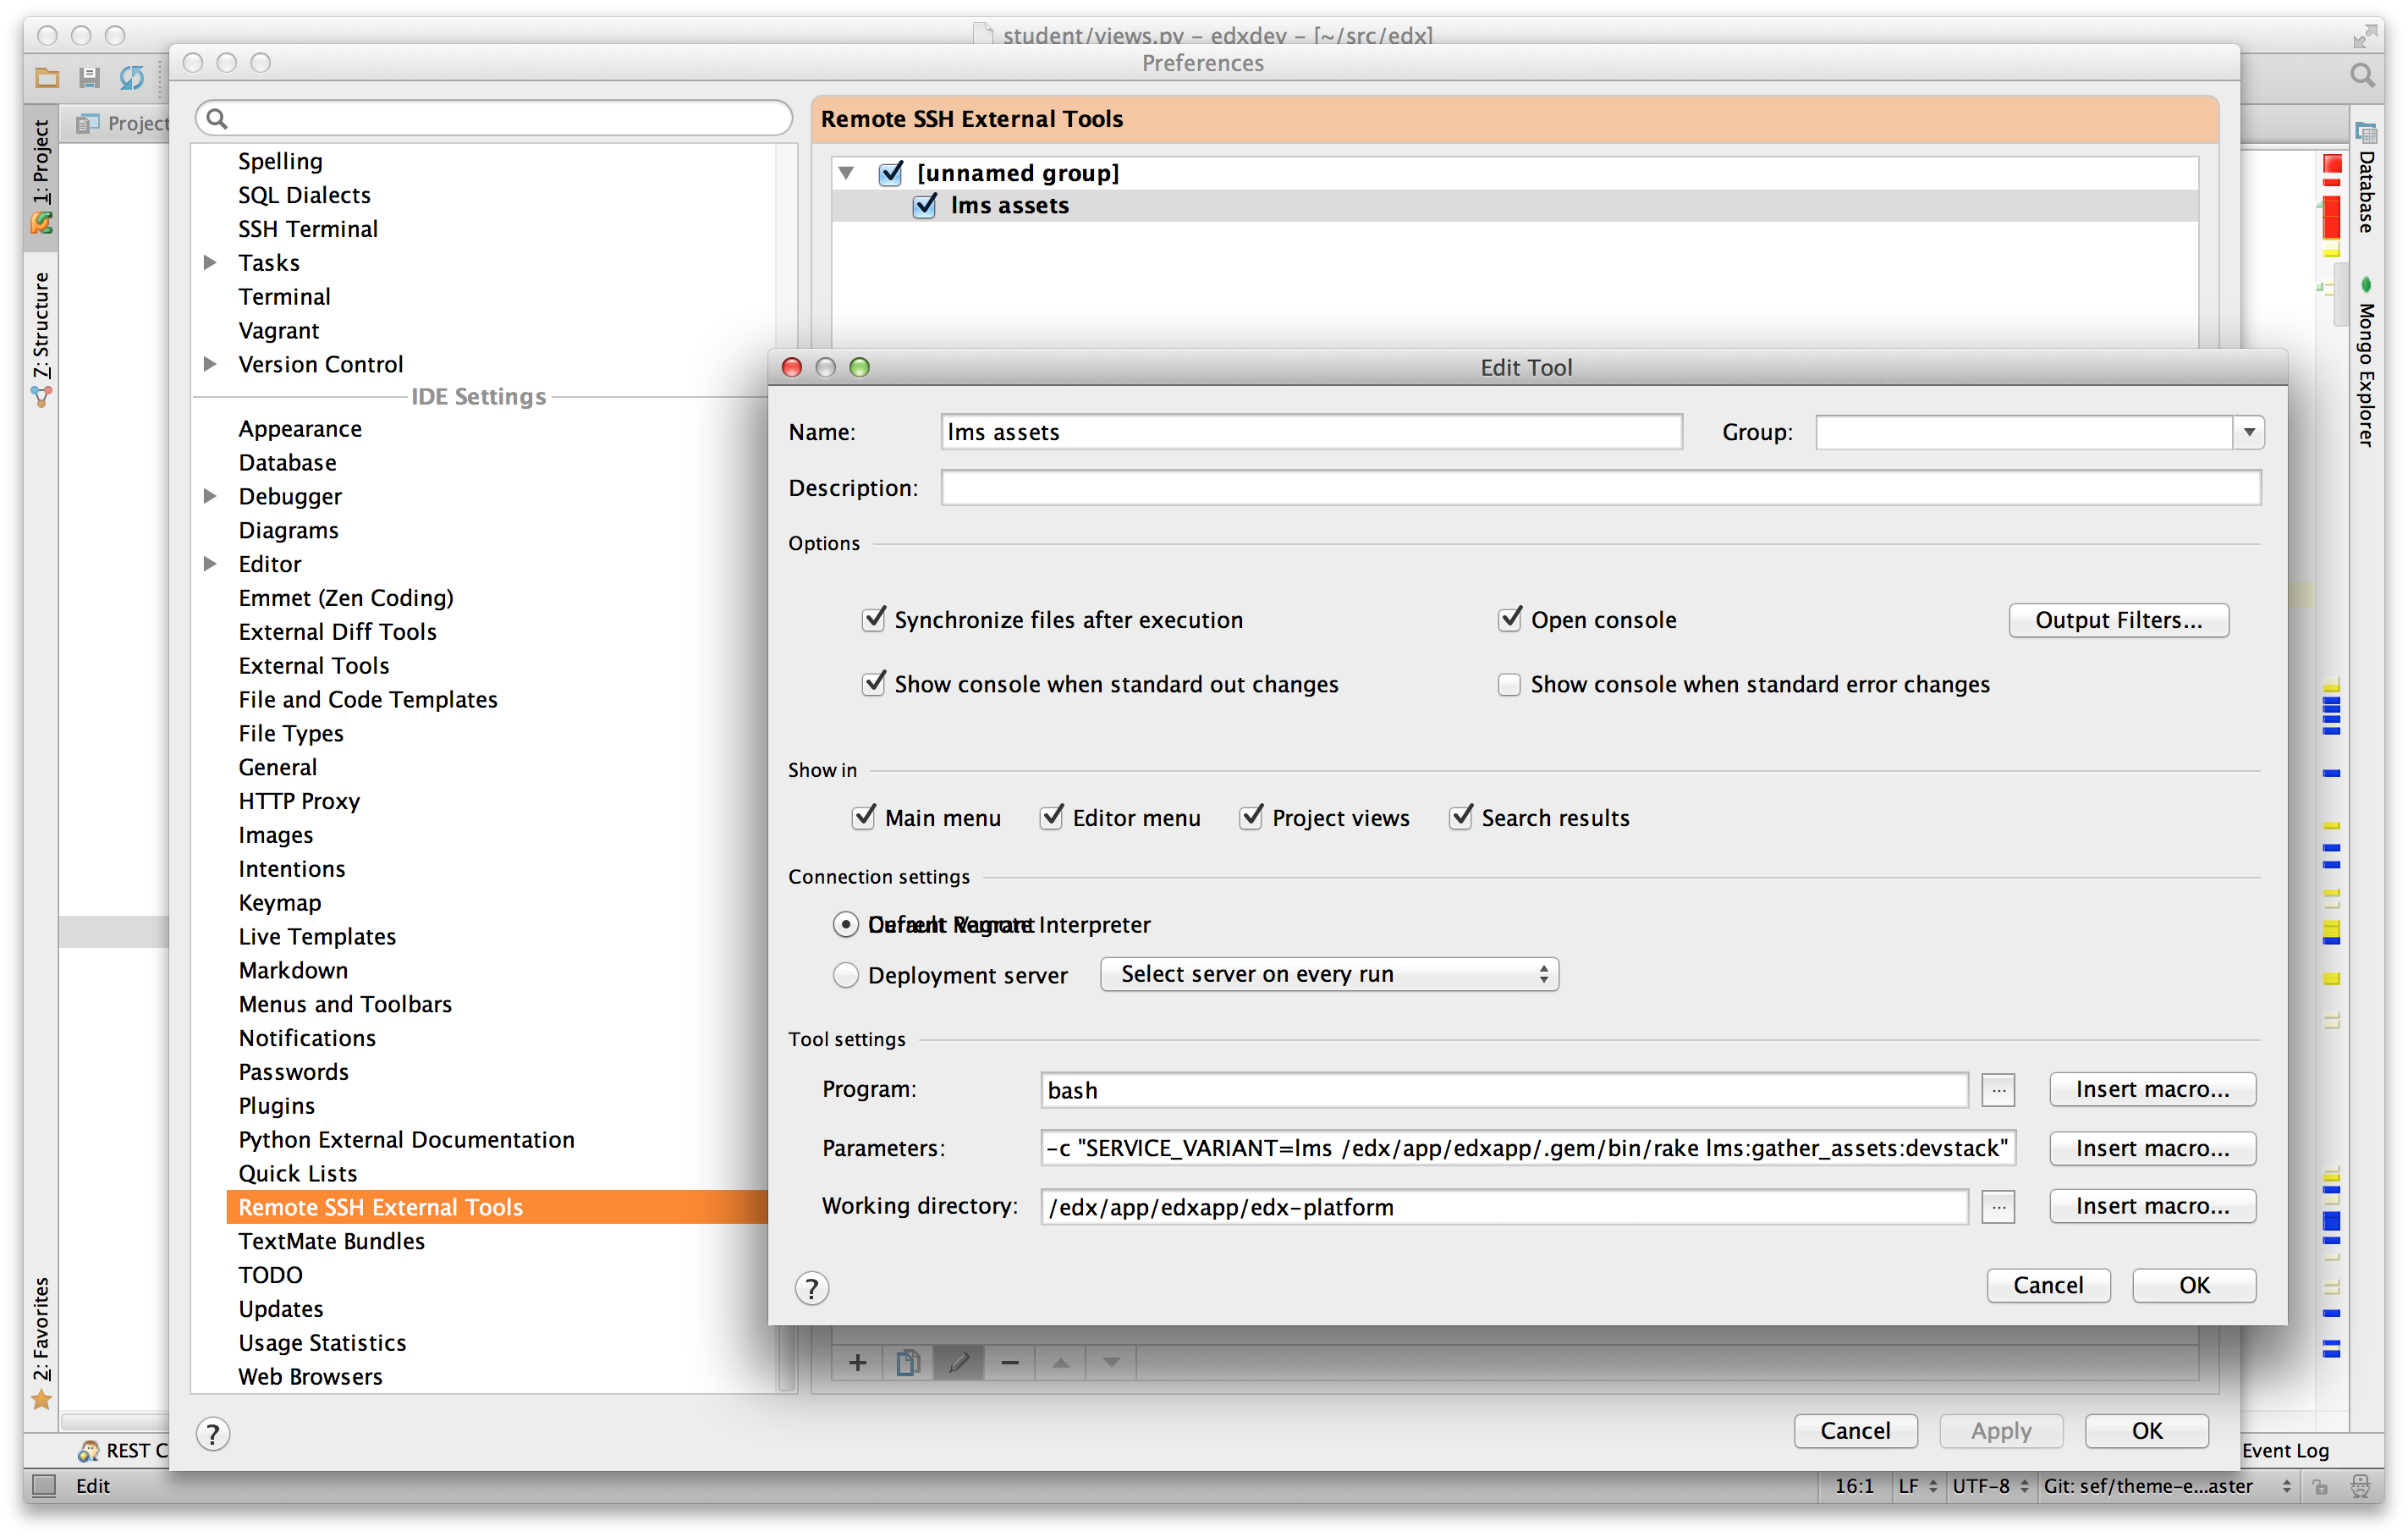Click the remove minus icon in bottom toolbar
The image size is (2408, 1537).
click(x=1010, y=1362)
